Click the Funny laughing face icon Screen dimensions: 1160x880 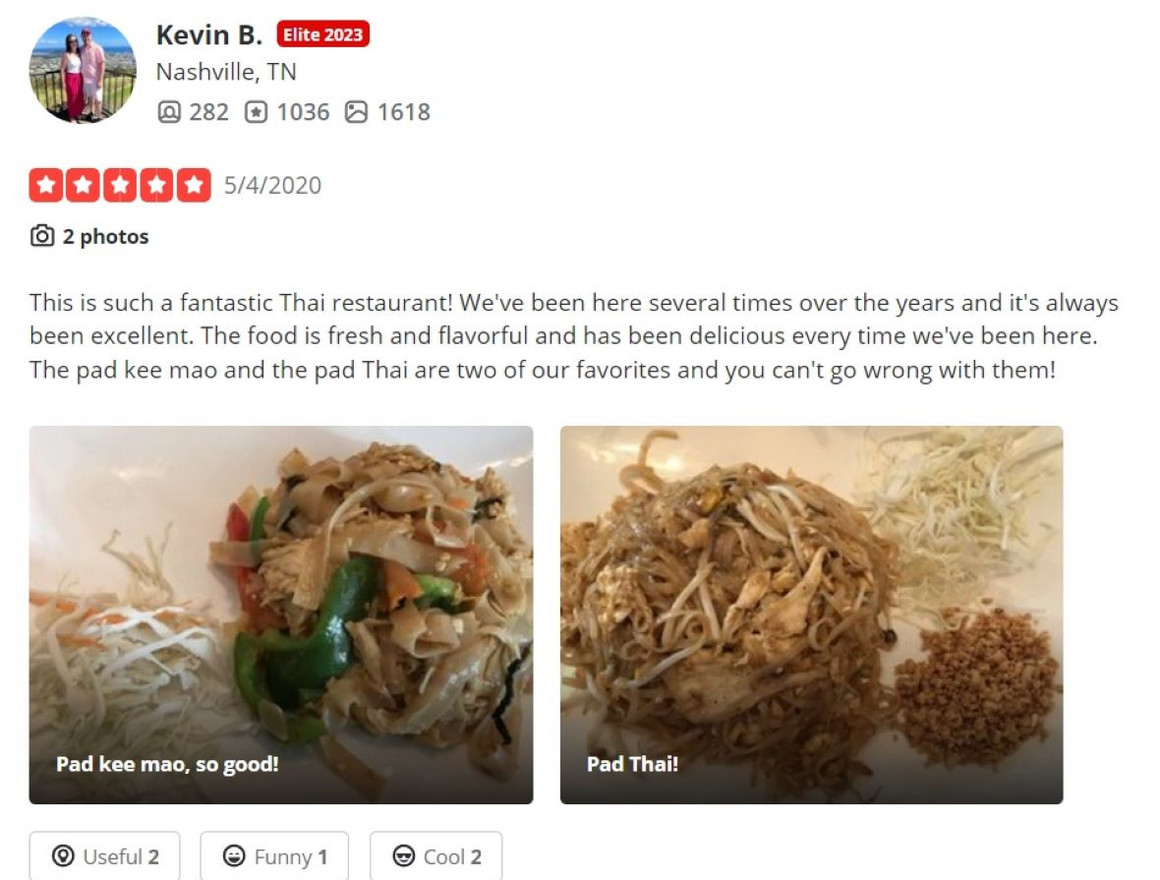tap(234, 856)
